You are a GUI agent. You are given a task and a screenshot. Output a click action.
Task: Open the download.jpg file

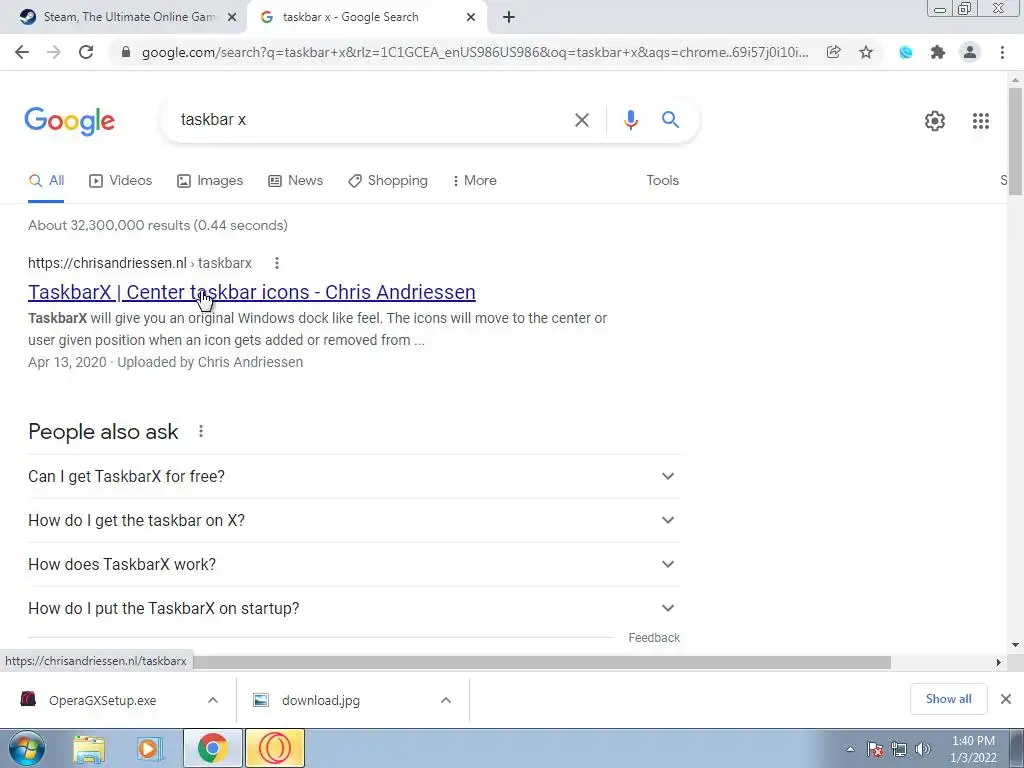point(321,701)
